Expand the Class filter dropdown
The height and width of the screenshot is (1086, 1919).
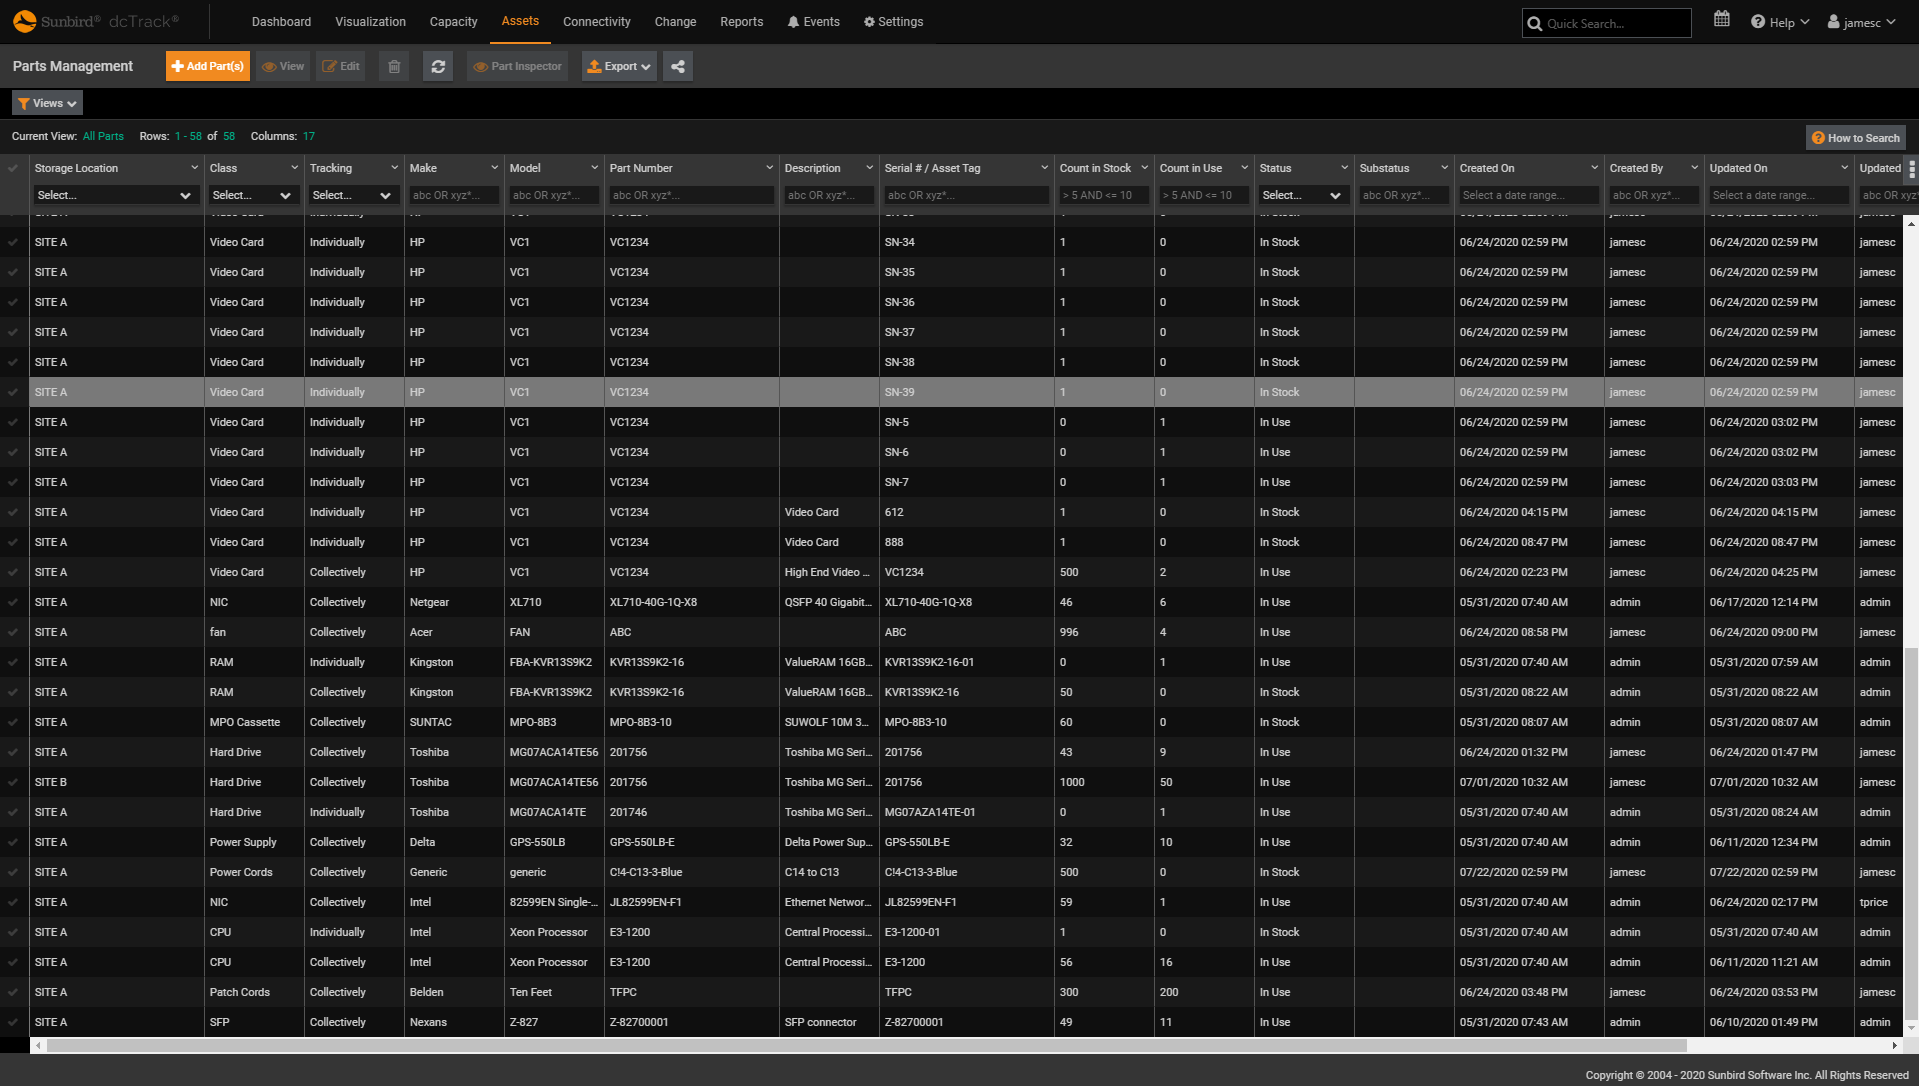click(253, 195)
